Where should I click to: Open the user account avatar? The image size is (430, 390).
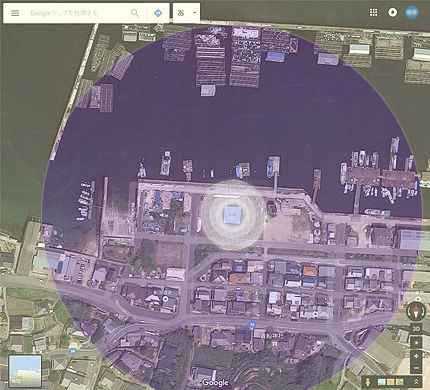(x=412, y=12)
